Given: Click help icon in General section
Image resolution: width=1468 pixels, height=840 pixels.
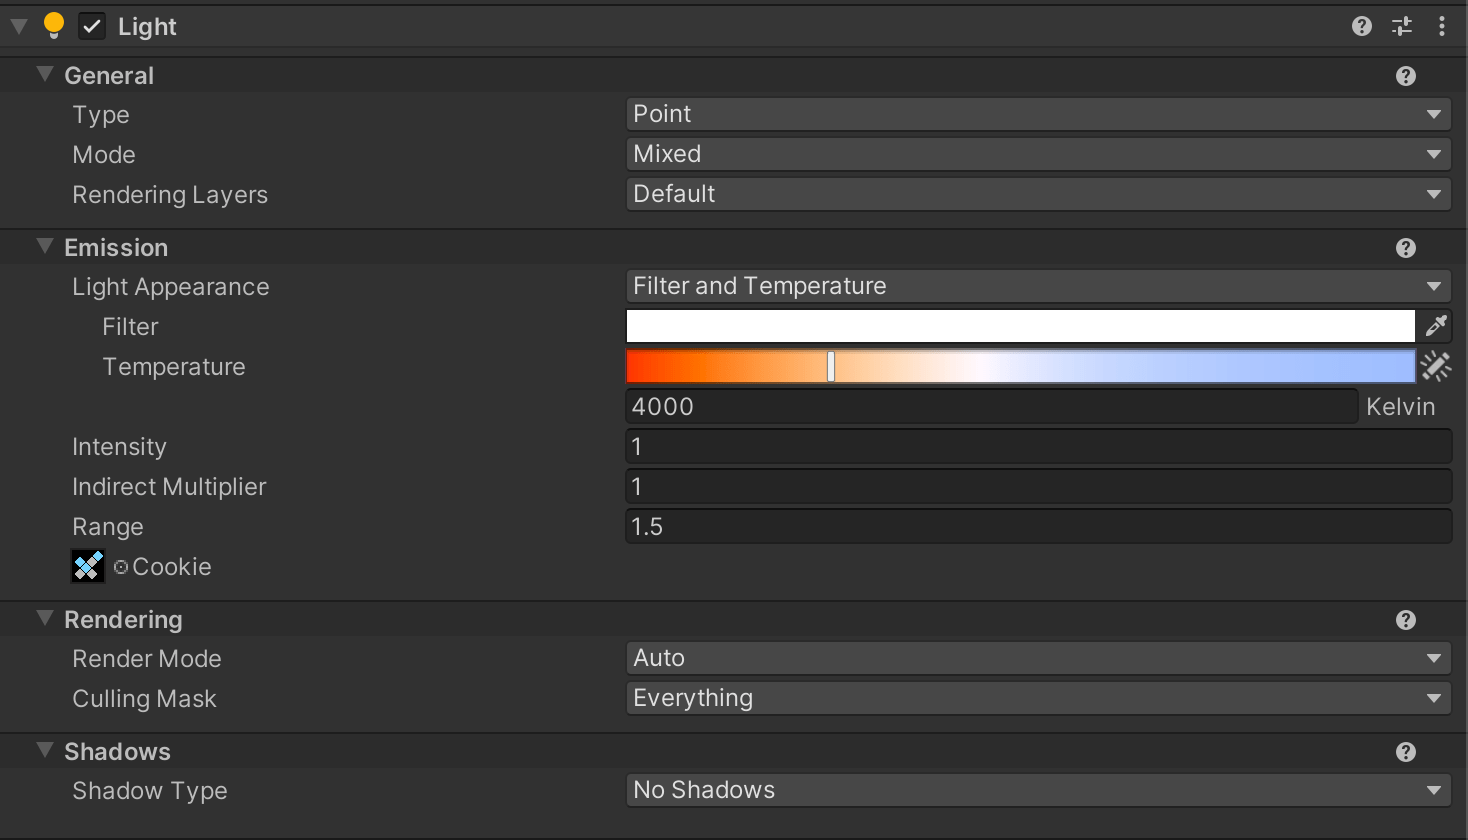Looking at the screenshot, I should pos(1405,76).
